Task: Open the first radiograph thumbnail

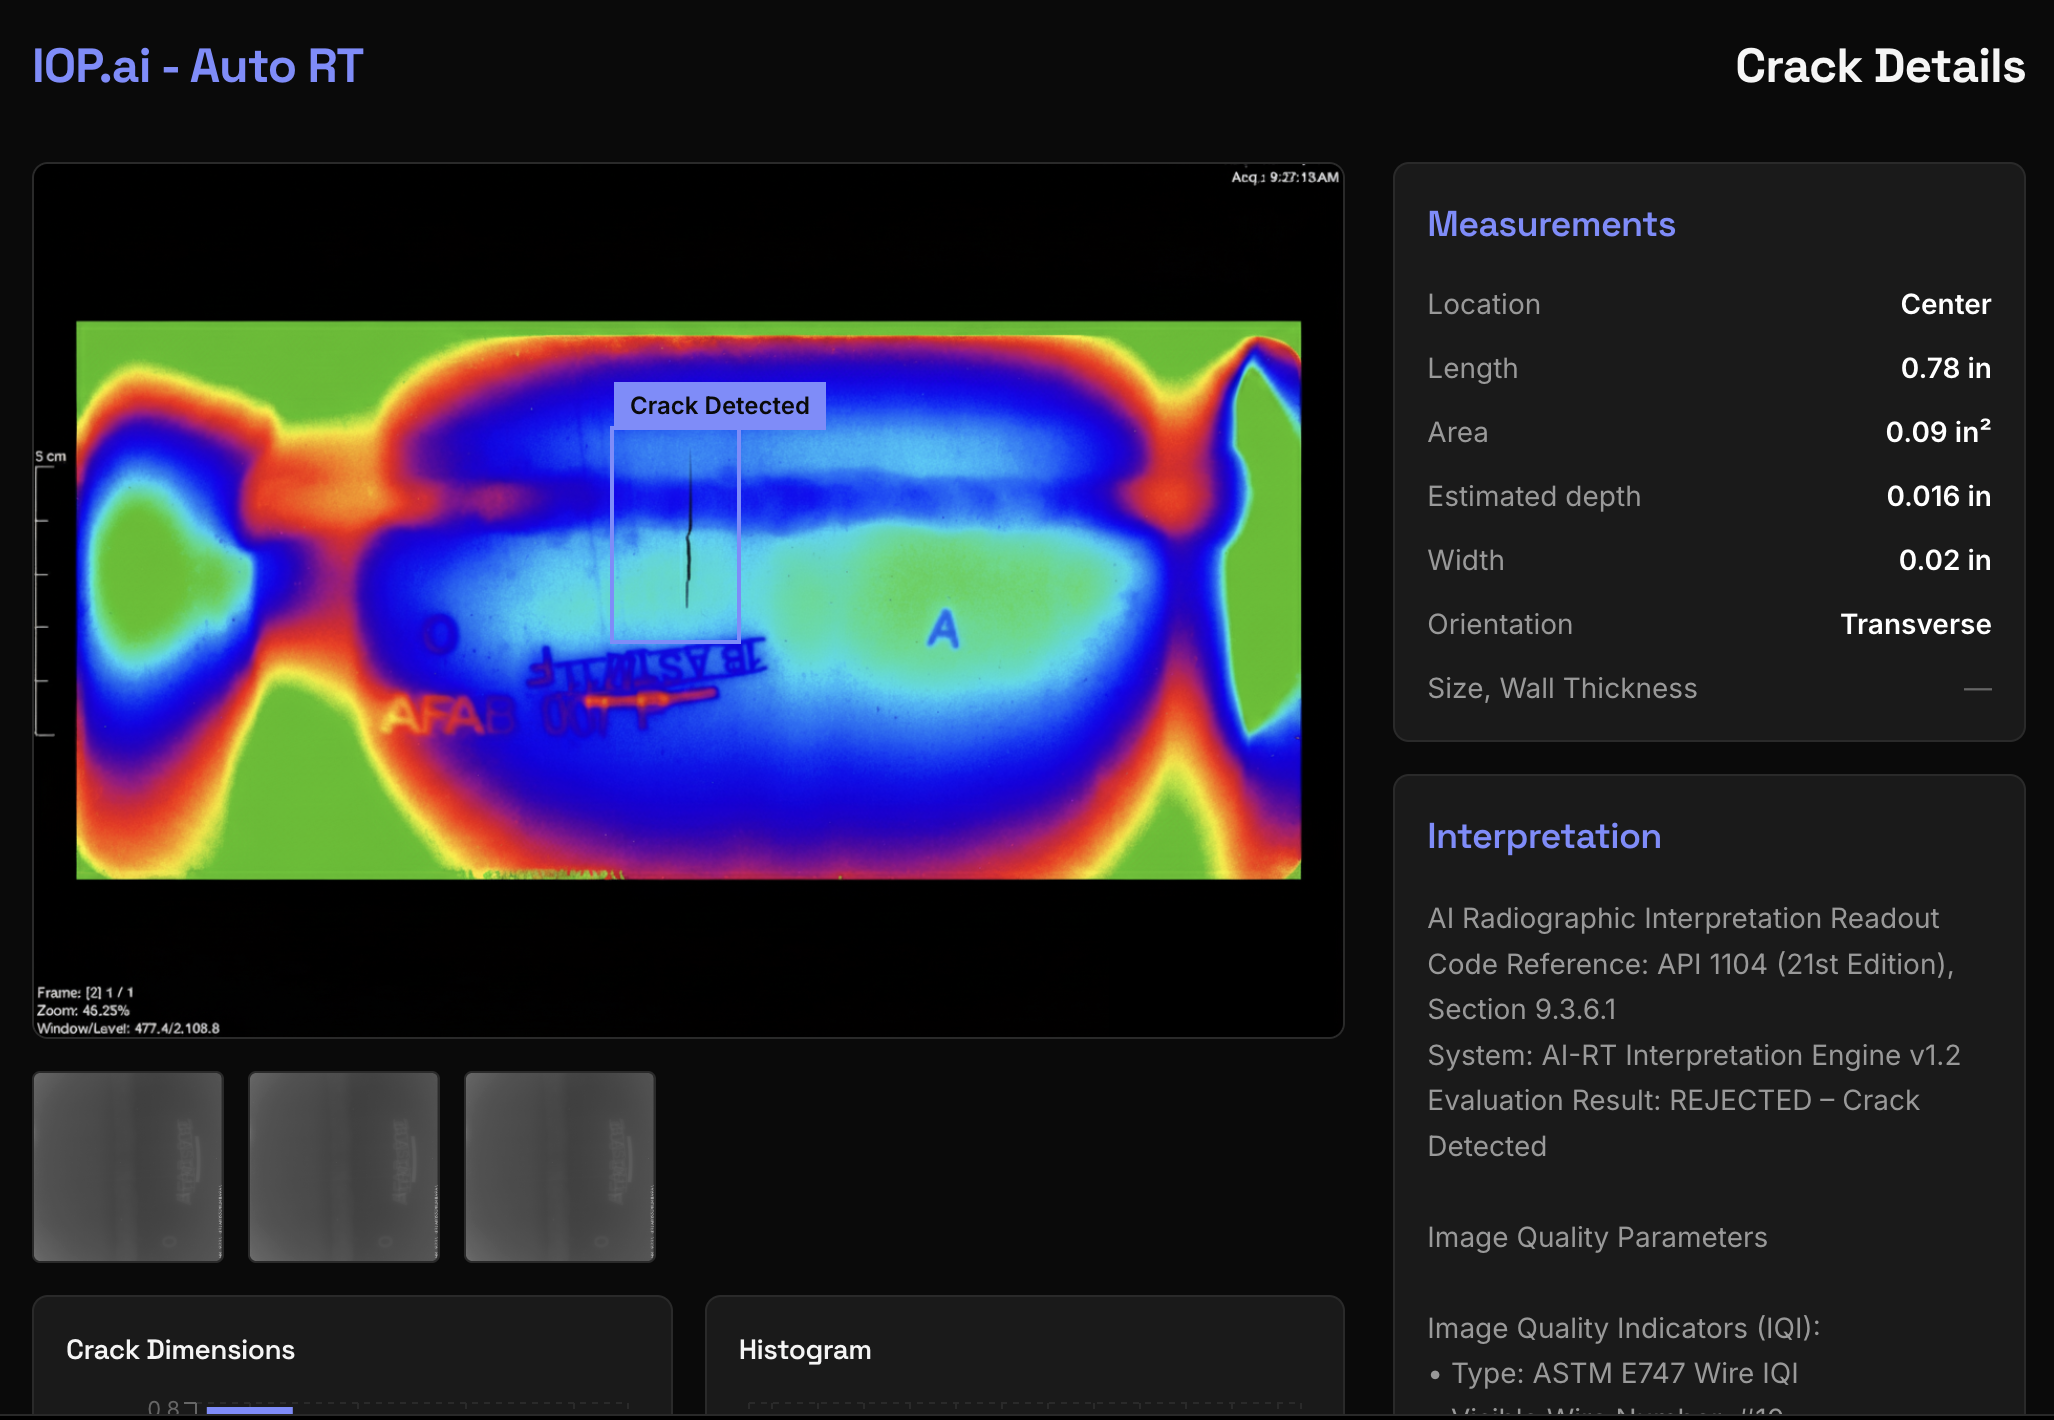Action: tap(128, 1166)
